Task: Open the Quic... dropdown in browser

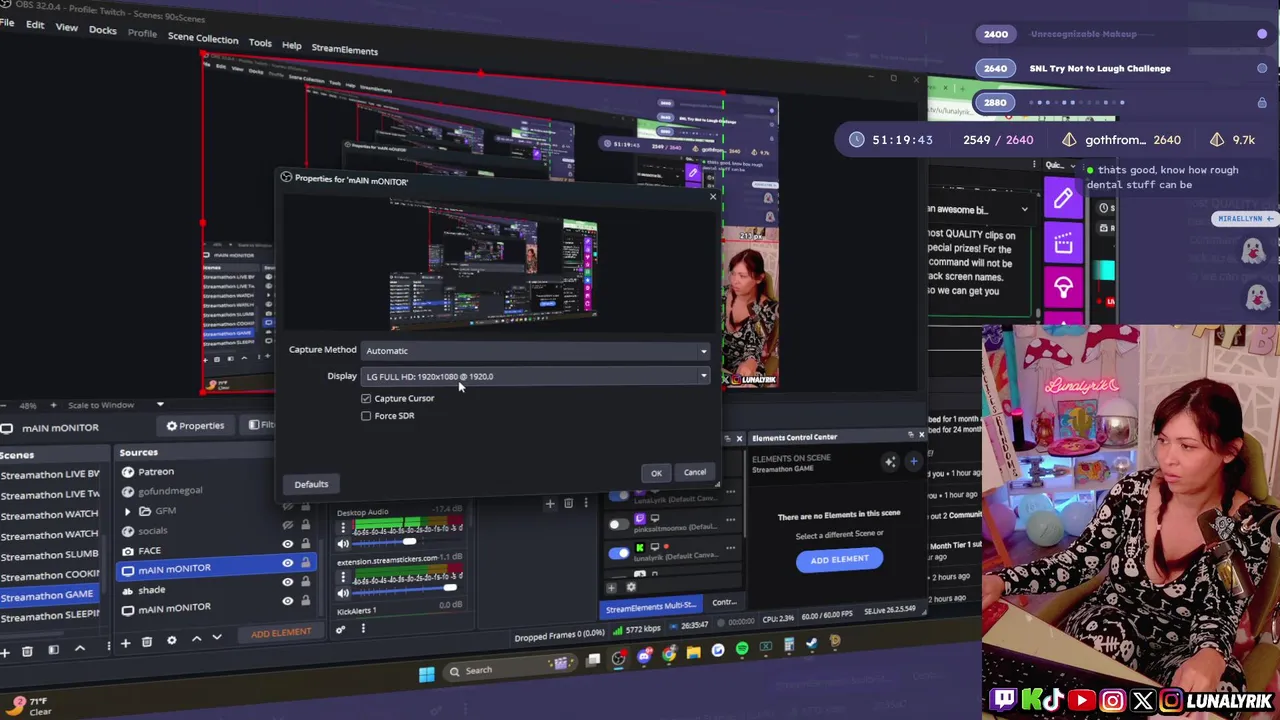Action: [x=1060, y=165]
